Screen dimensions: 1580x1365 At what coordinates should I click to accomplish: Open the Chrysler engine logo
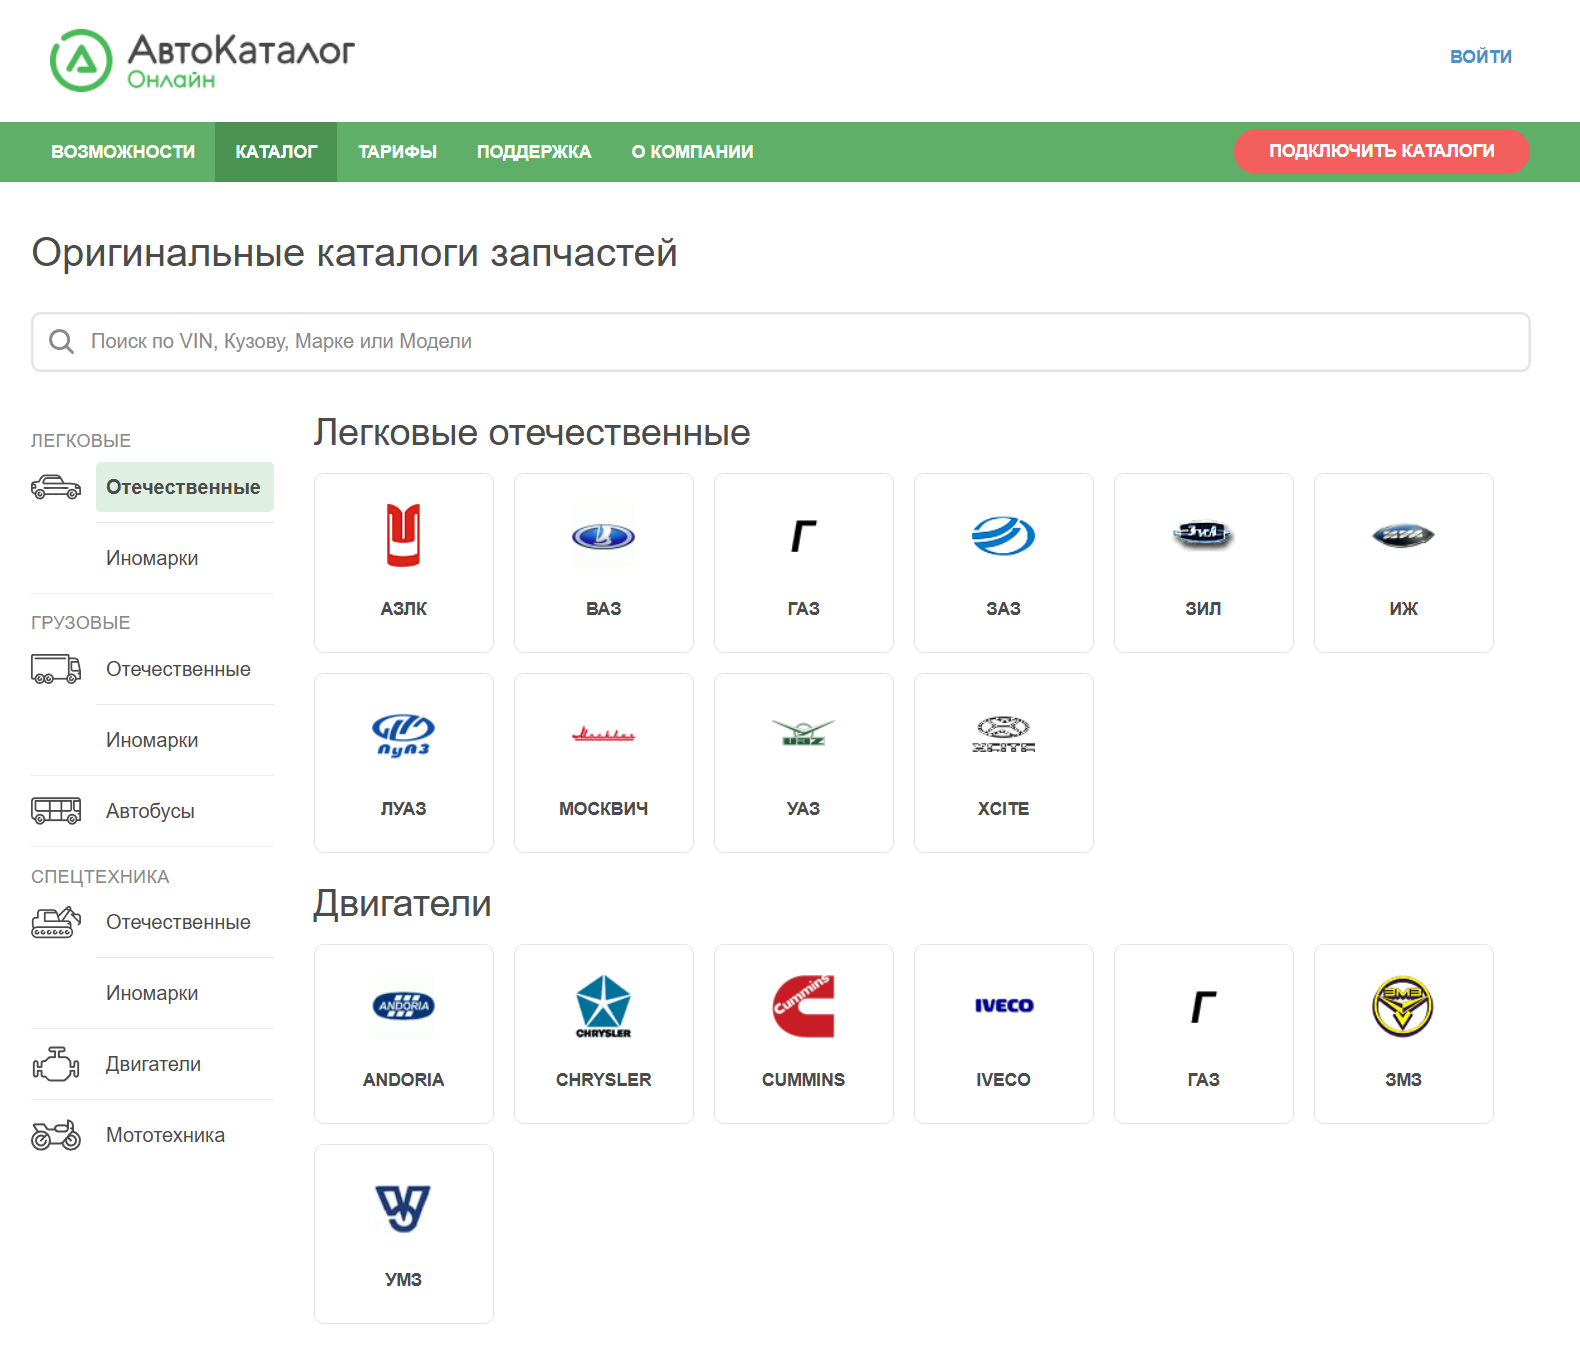(x=604, y=1006)
